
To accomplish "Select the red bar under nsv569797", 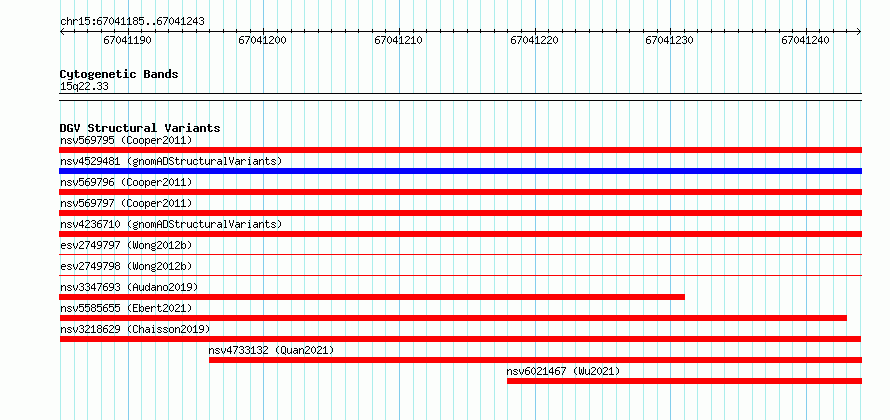I will coord(460,213).
